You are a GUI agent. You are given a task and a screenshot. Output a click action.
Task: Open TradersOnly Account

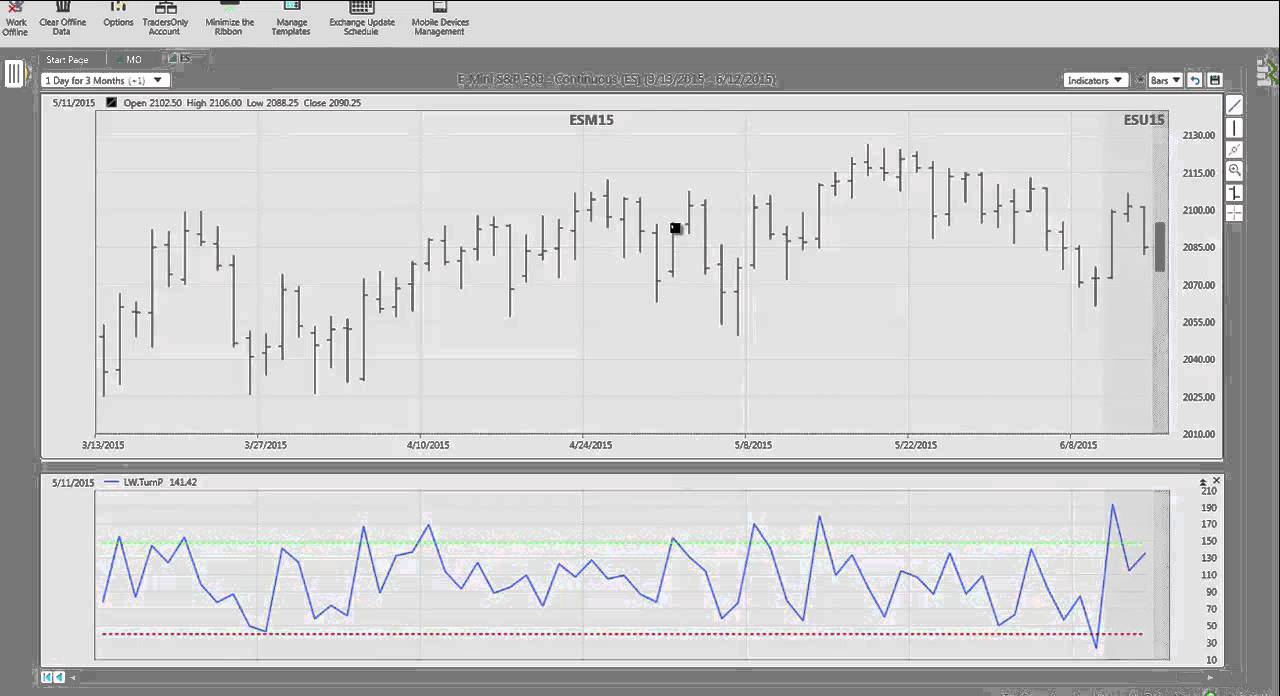pyautogui.click(x=165, y=20)
